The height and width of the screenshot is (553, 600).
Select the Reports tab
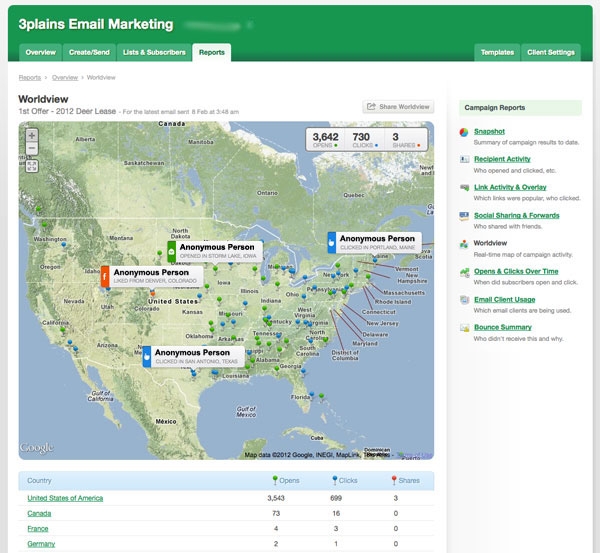coord(212,52)
